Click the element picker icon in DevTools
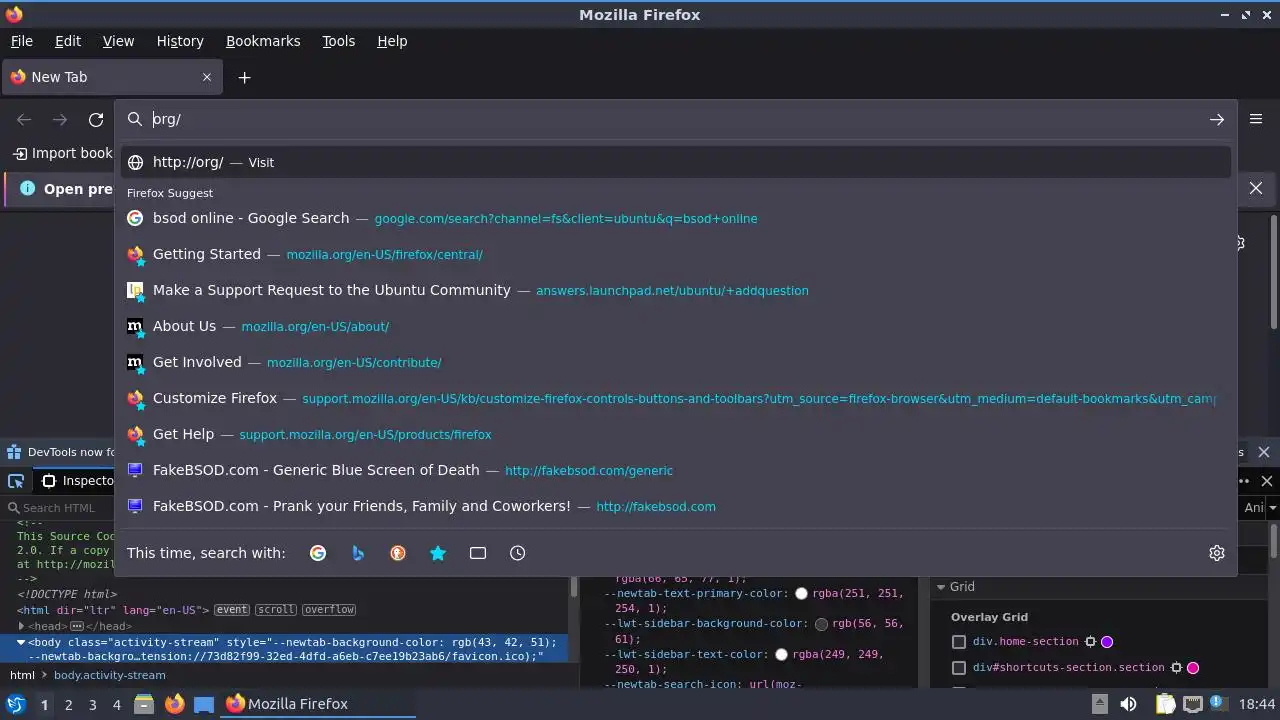The image size is (1280, 720). point(16,481)
